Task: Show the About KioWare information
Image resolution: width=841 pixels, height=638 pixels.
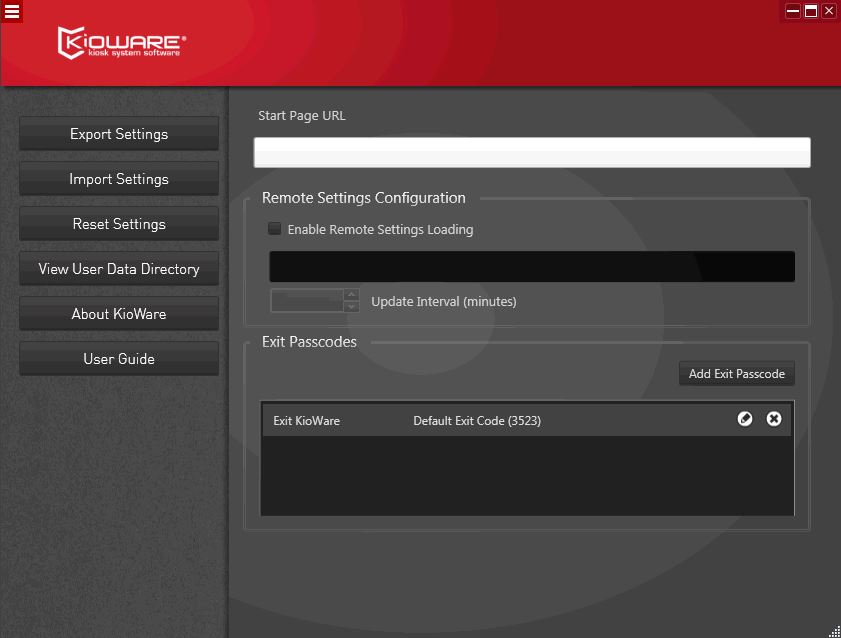Action: [x=119, y=314]
